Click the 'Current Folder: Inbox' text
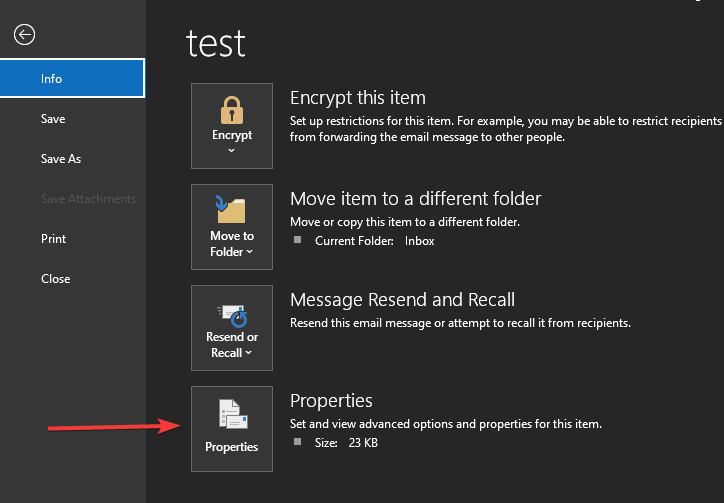 pos(374,241)
